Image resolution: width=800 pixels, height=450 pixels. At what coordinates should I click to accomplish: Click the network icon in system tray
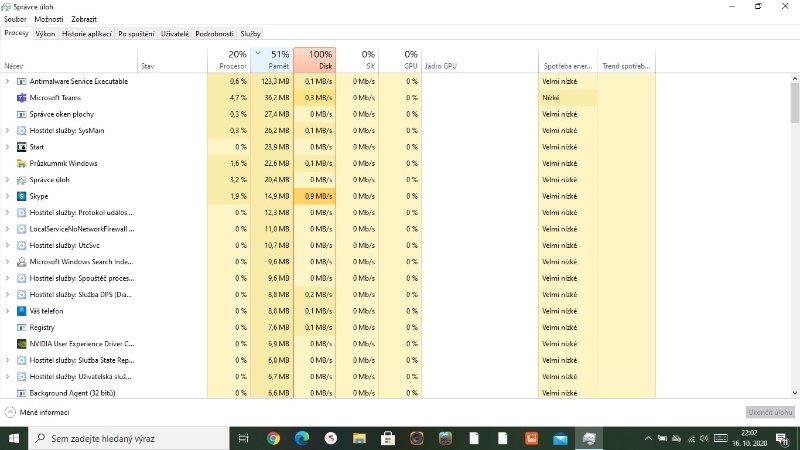tap(691, 438)
